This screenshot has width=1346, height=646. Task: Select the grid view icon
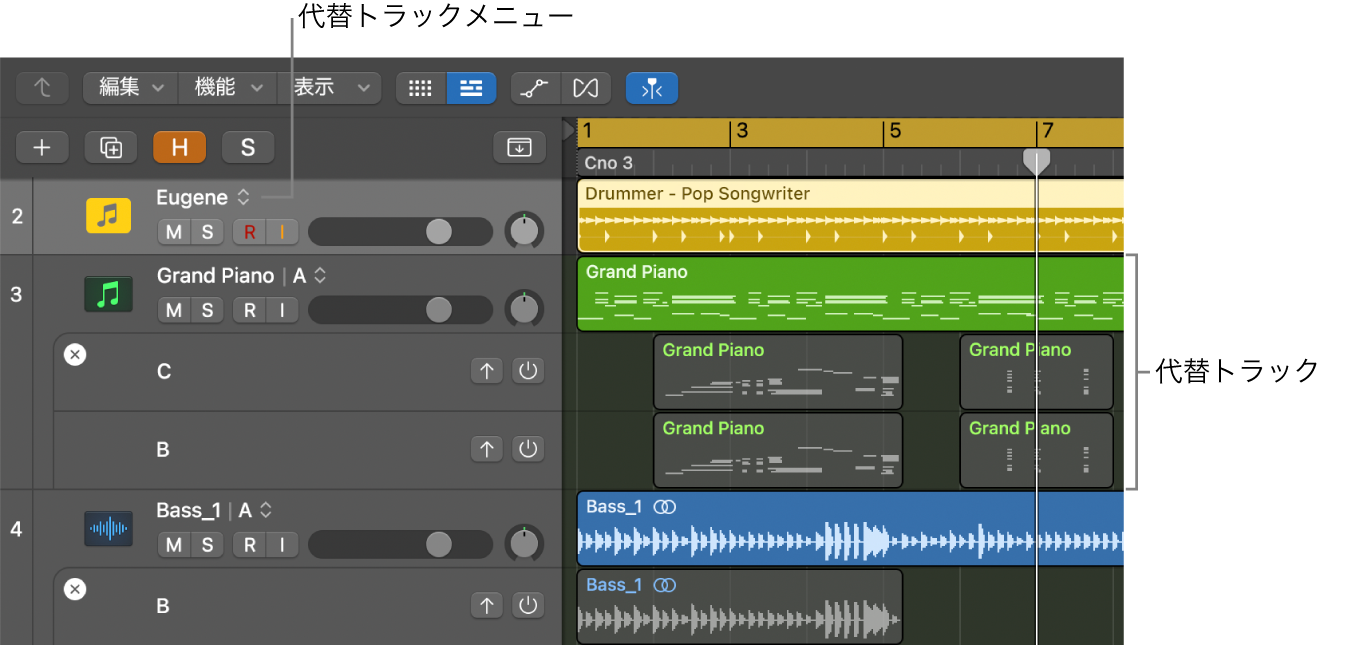pyautogui.click(x=421, y=88)
